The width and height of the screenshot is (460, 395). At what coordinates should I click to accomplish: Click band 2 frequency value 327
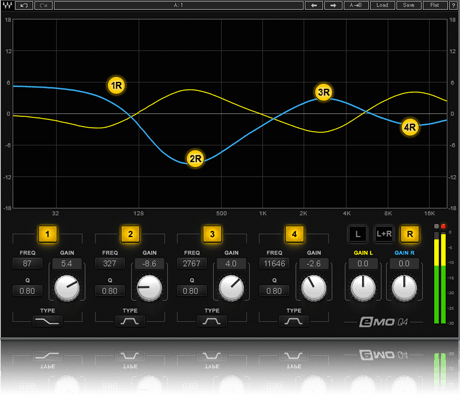tap(110, 263)
